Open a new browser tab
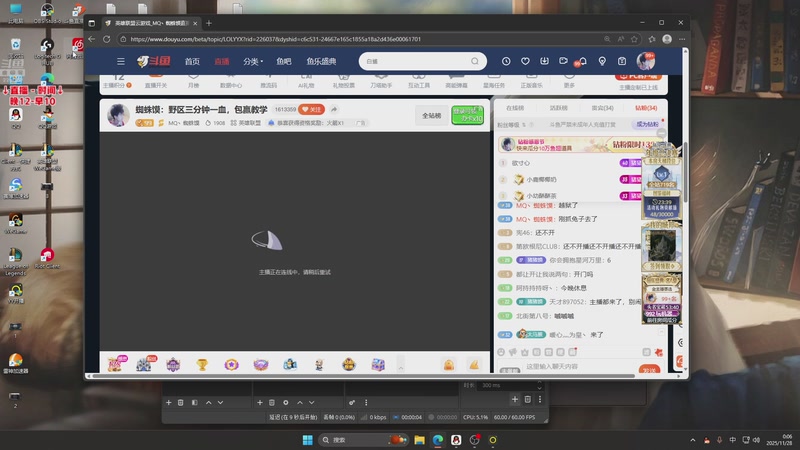 [209, 23]
